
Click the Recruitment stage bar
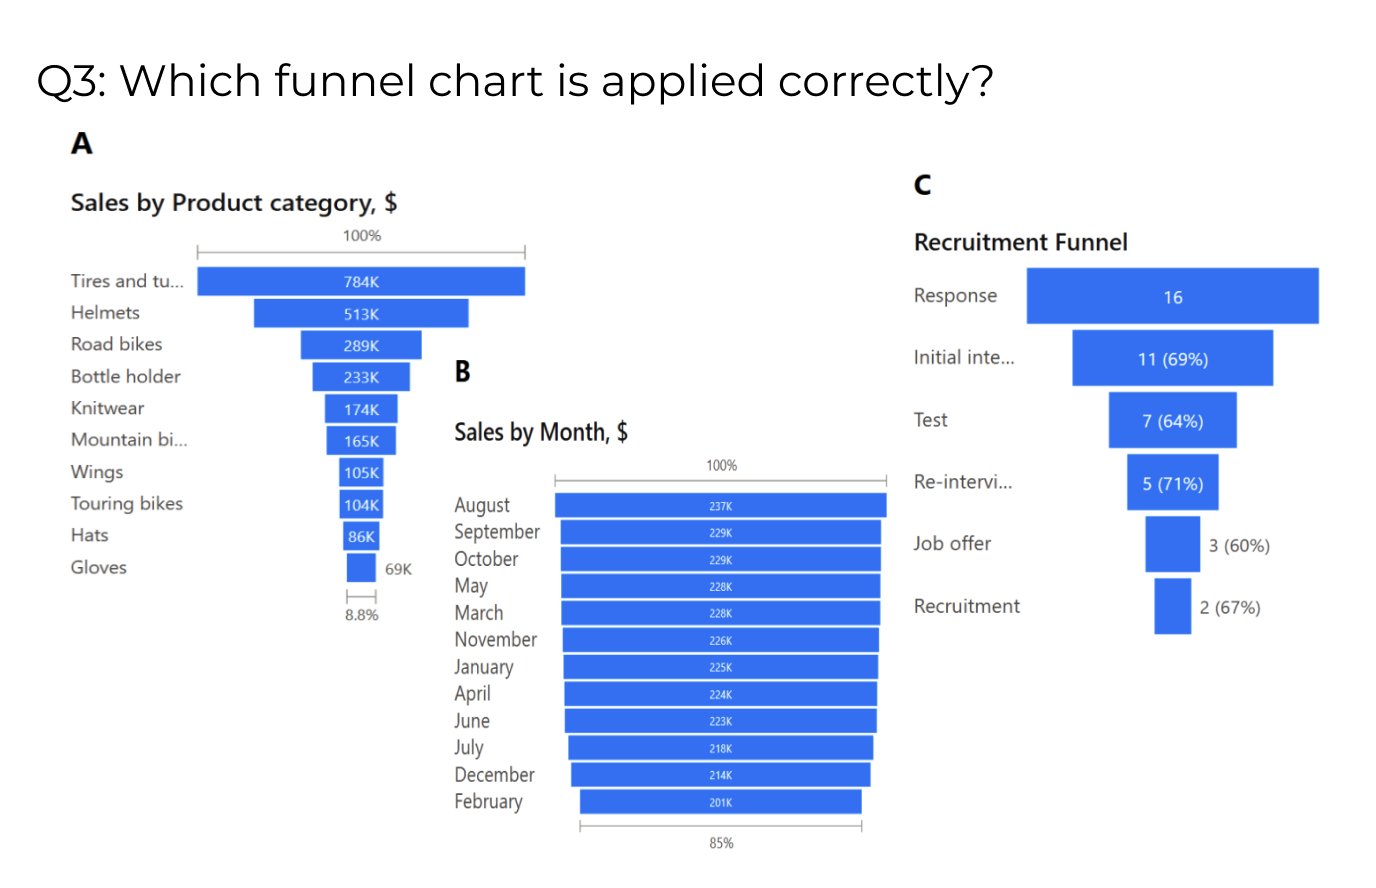click(1172, 606)
